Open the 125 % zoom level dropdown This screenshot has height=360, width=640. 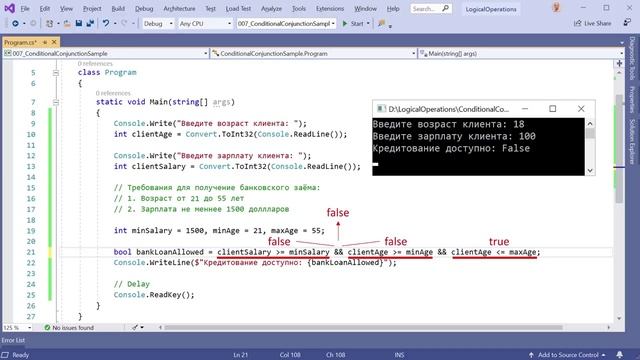coord(17,327)
